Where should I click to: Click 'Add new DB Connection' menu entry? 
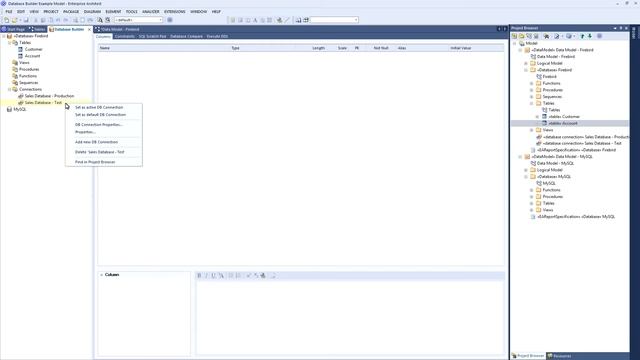click(96, 142)
